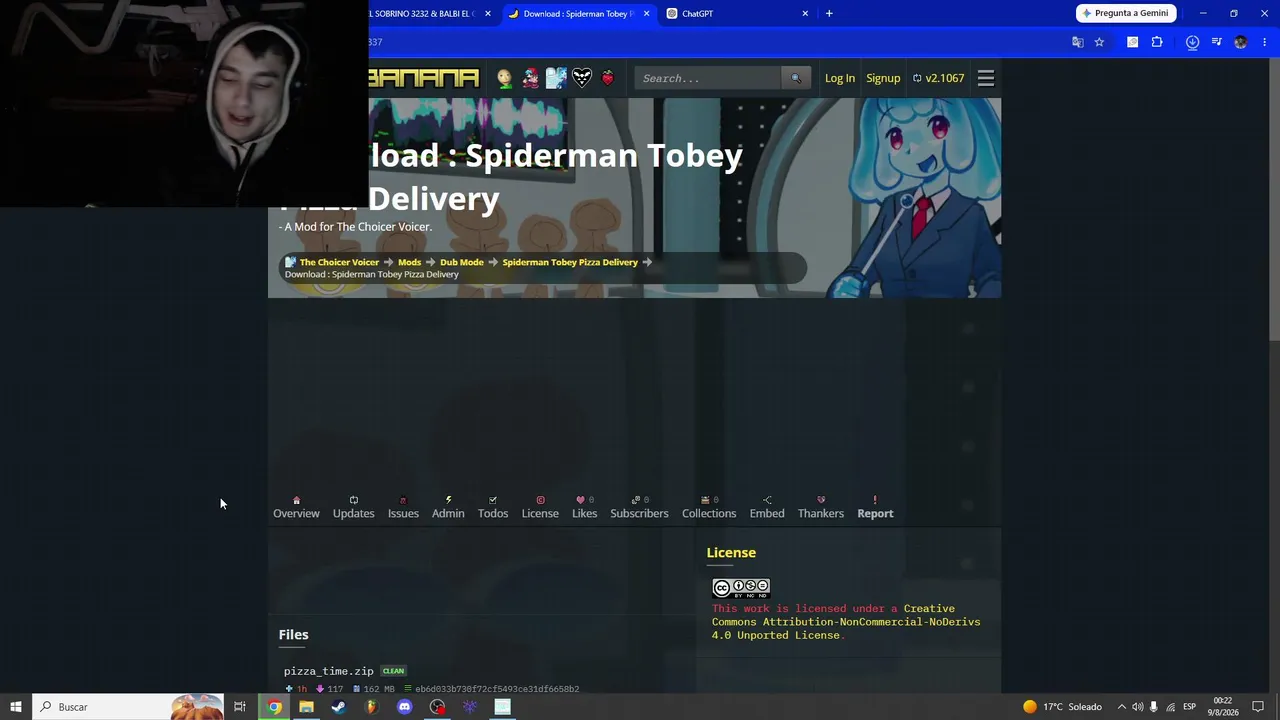The height and width of the screenshot is (720, 1280).
Task: Click the Pregunta a Gemini button
Action: pos(1126,13)
